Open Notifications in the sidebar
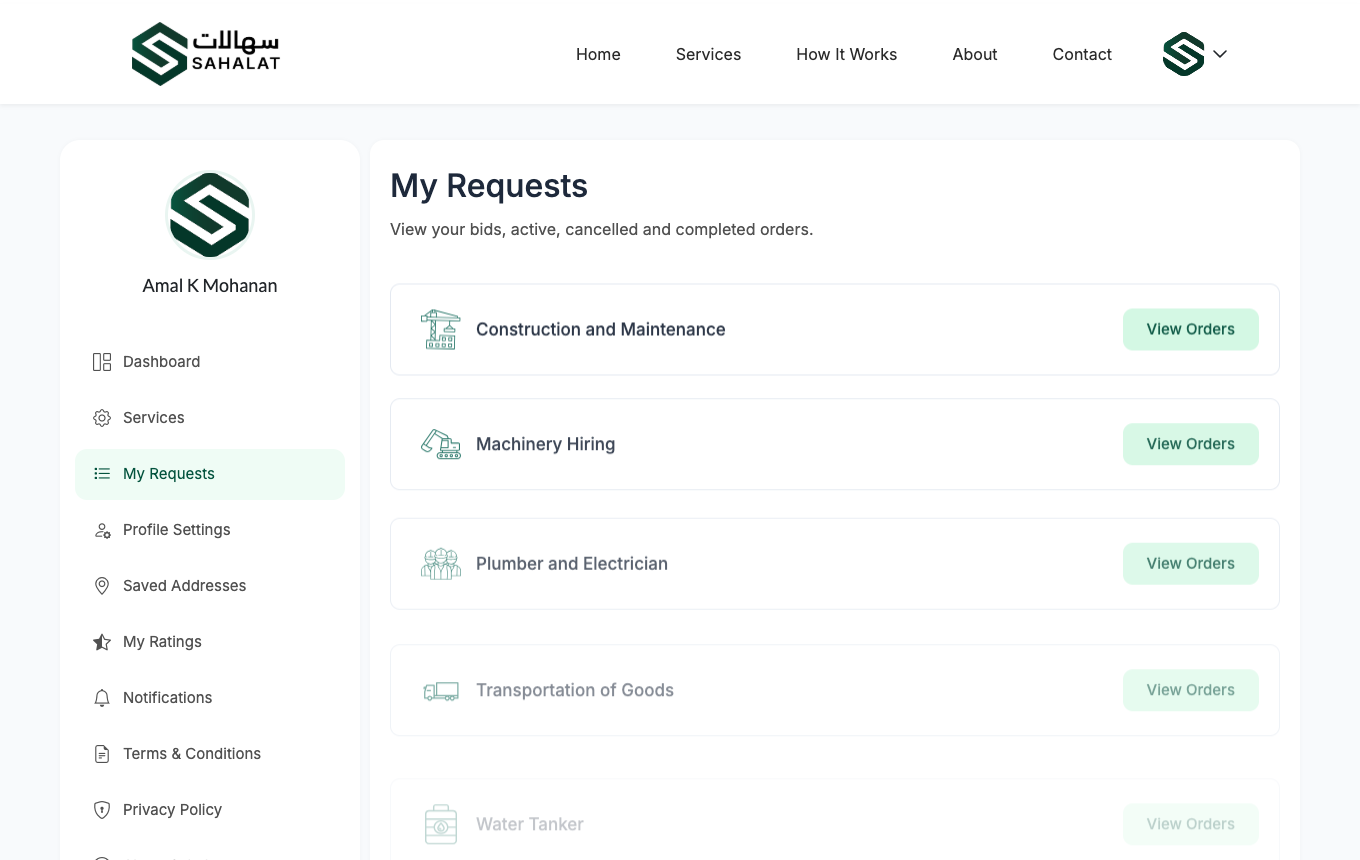This screenshot has height=860, width=1360. [210, 698]
